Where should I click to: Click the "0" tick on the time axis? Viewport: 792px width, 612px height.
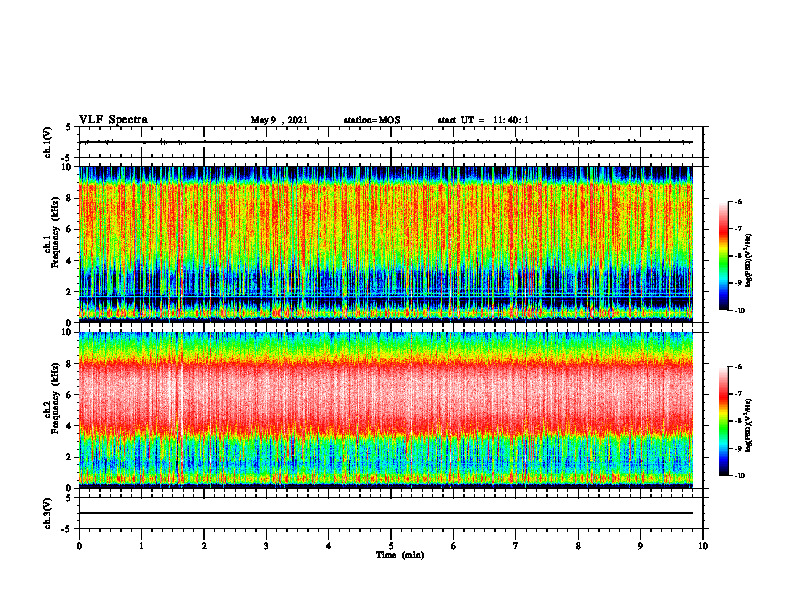pos(79,546)
